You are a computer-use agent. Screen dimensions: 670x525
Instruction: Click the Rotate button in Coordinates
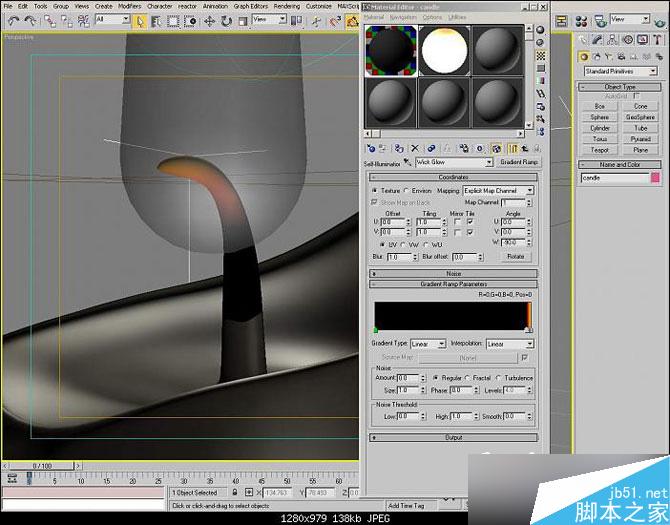pos(515,256)
